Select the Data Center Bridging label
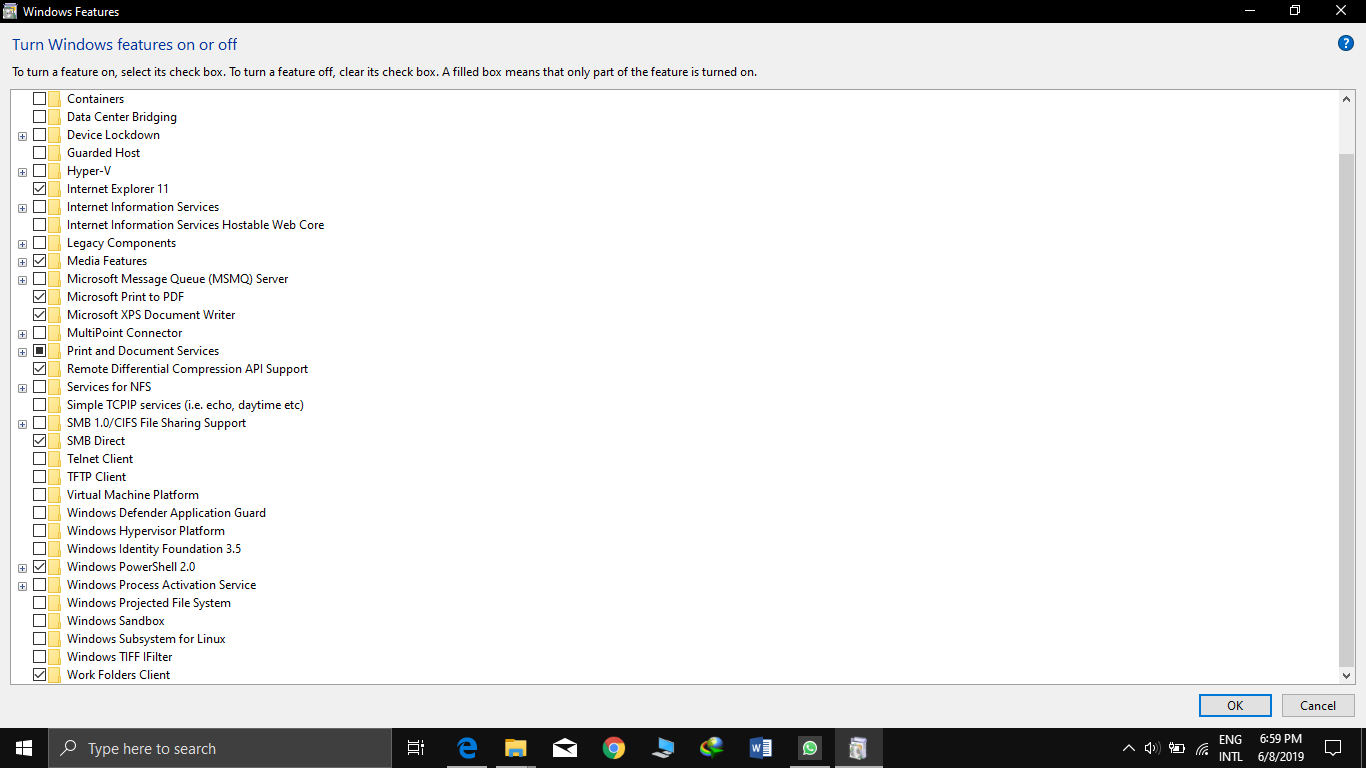The height and width of the screenshot is (768, 1366). 122,117
